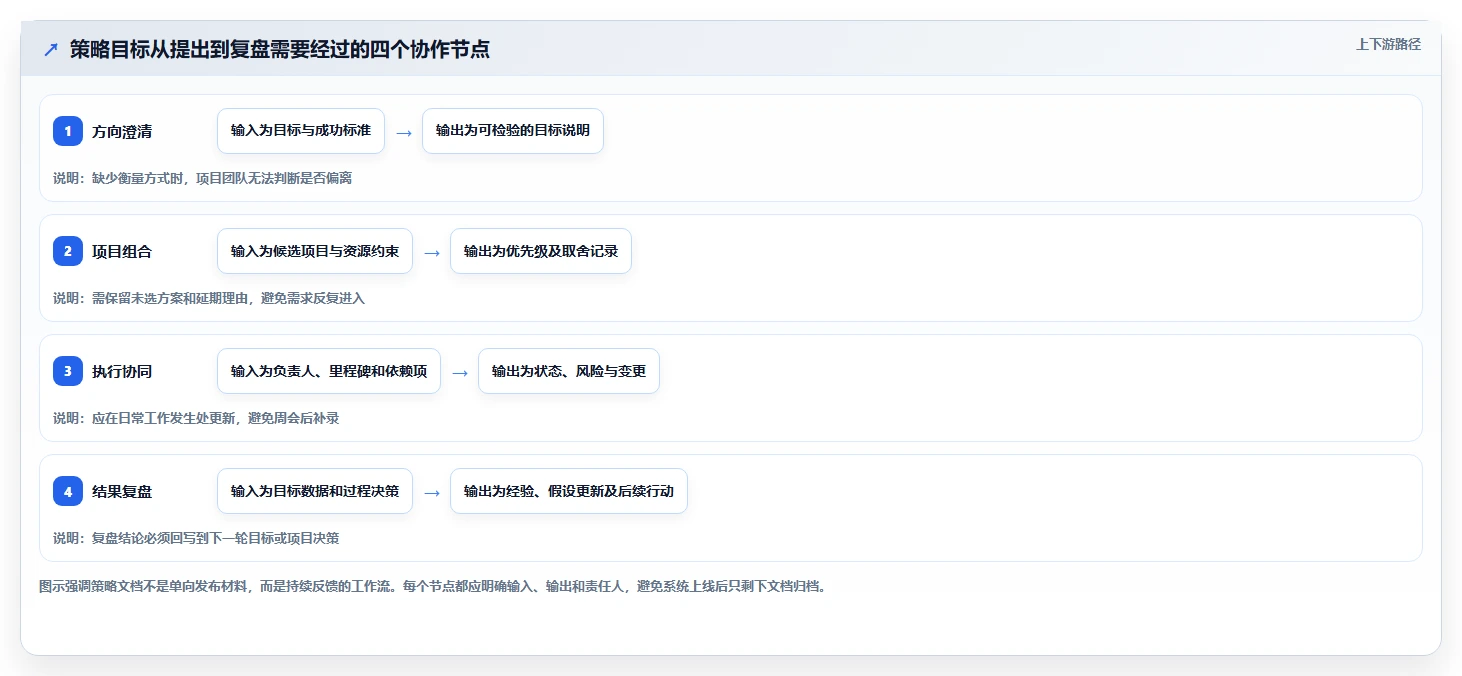Click the 输入为候选项目与资源约束 box

coord(315,251)
